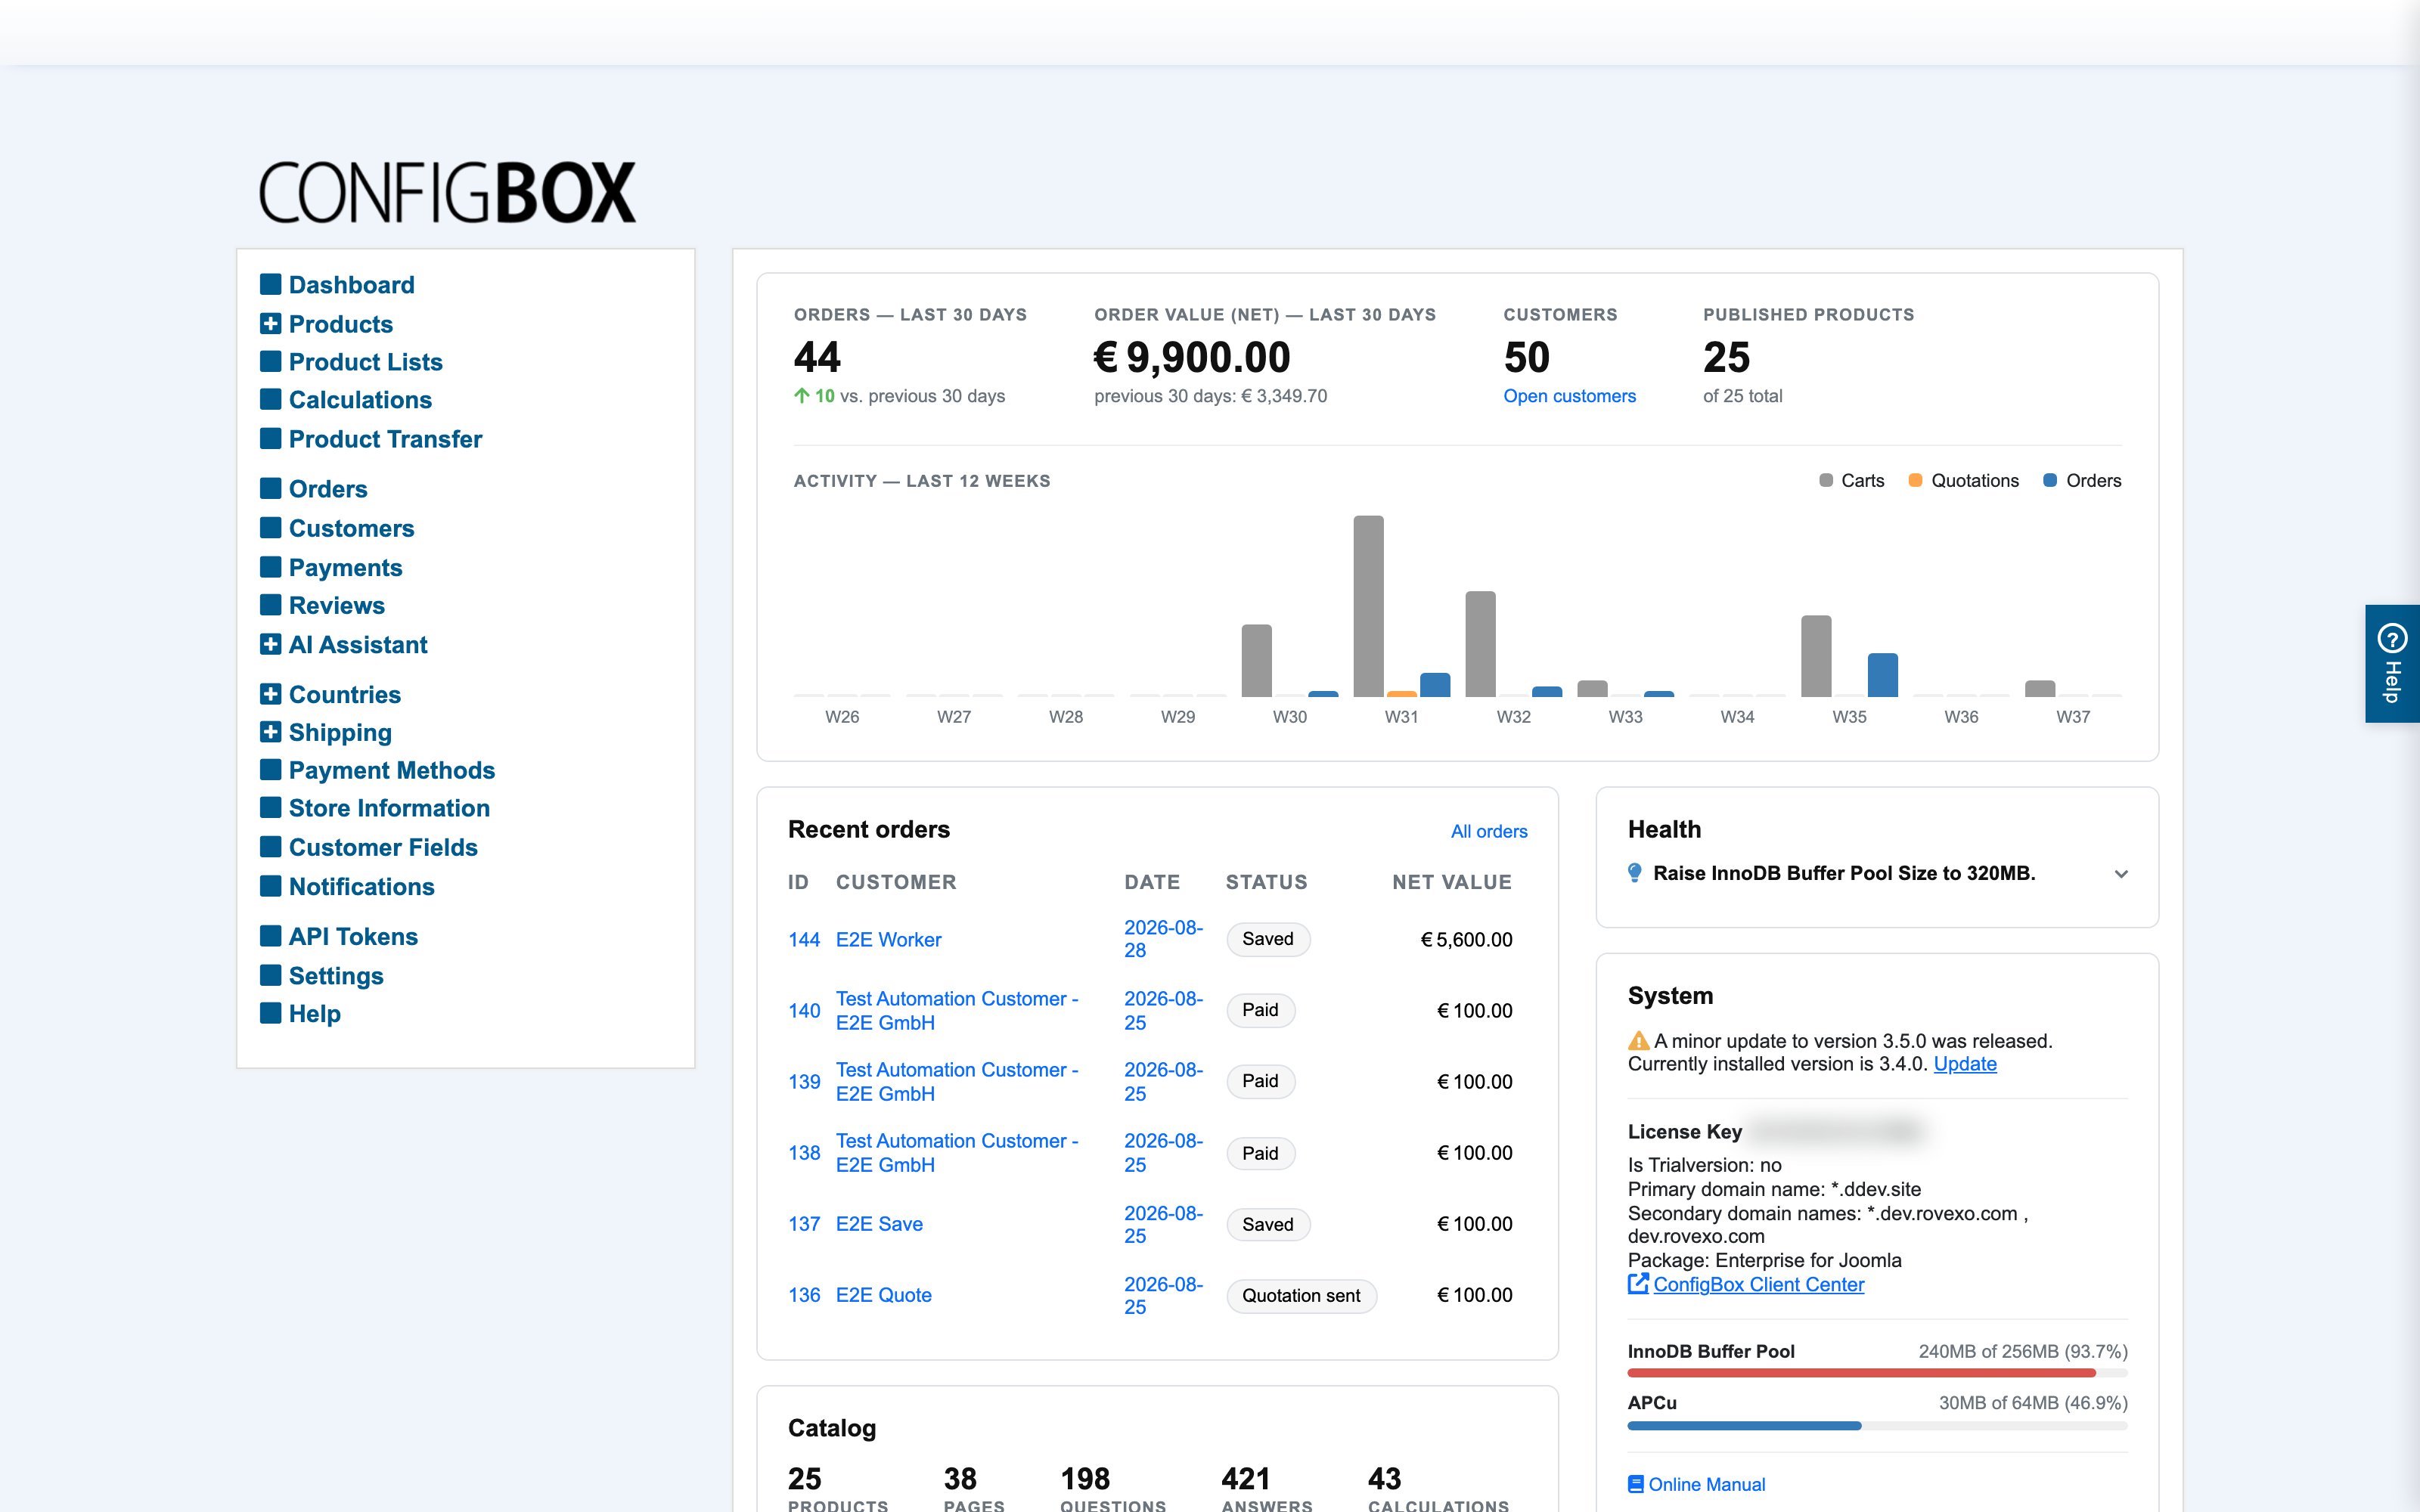Open Payment Methods menu item
The width and height of the screenshot is (2420, 1512).
tap(391, 770)
